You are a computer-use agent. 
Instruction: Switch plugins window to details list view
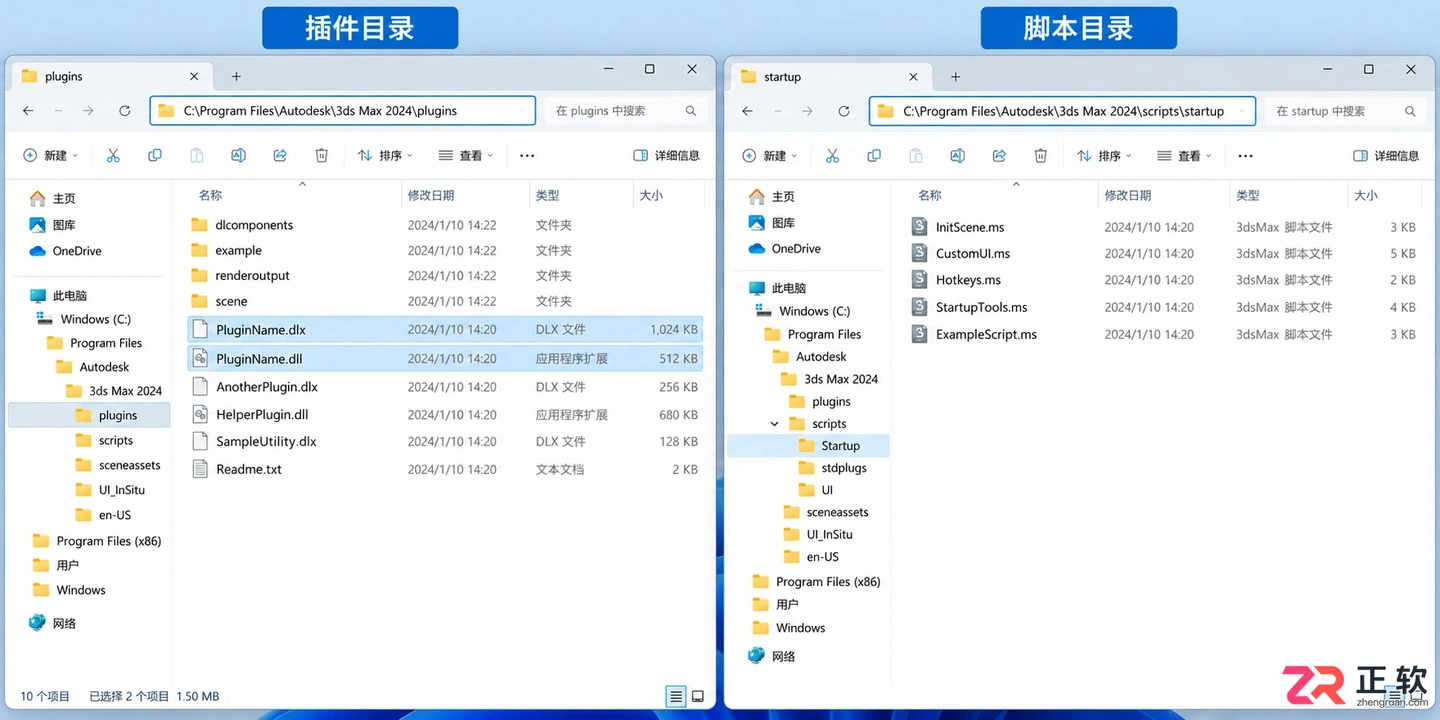(x=676, y=696)
